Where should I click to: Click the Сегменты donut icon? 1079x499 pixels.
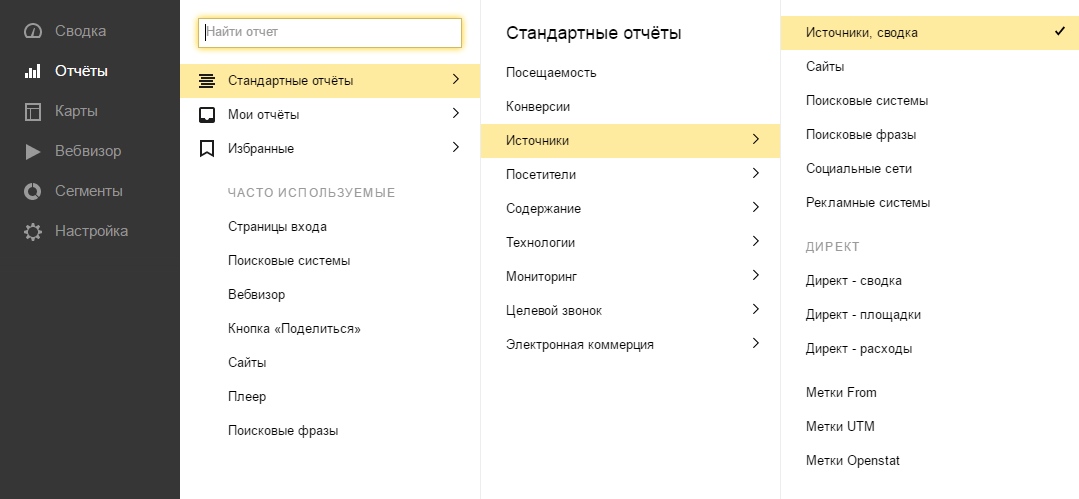point(33,191)
